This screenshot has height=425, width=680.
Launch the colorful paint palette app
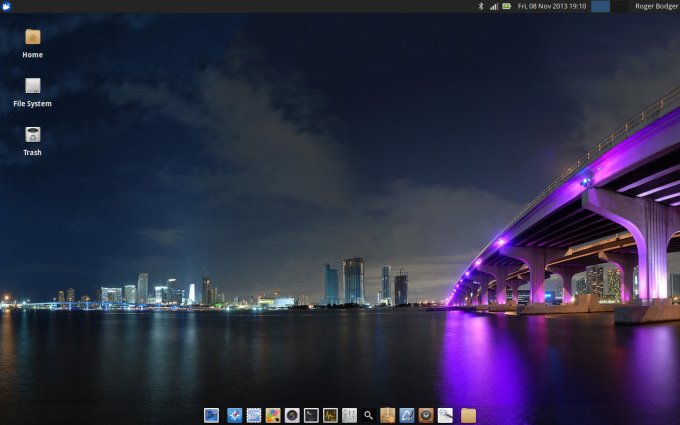(x=273, y=415)
